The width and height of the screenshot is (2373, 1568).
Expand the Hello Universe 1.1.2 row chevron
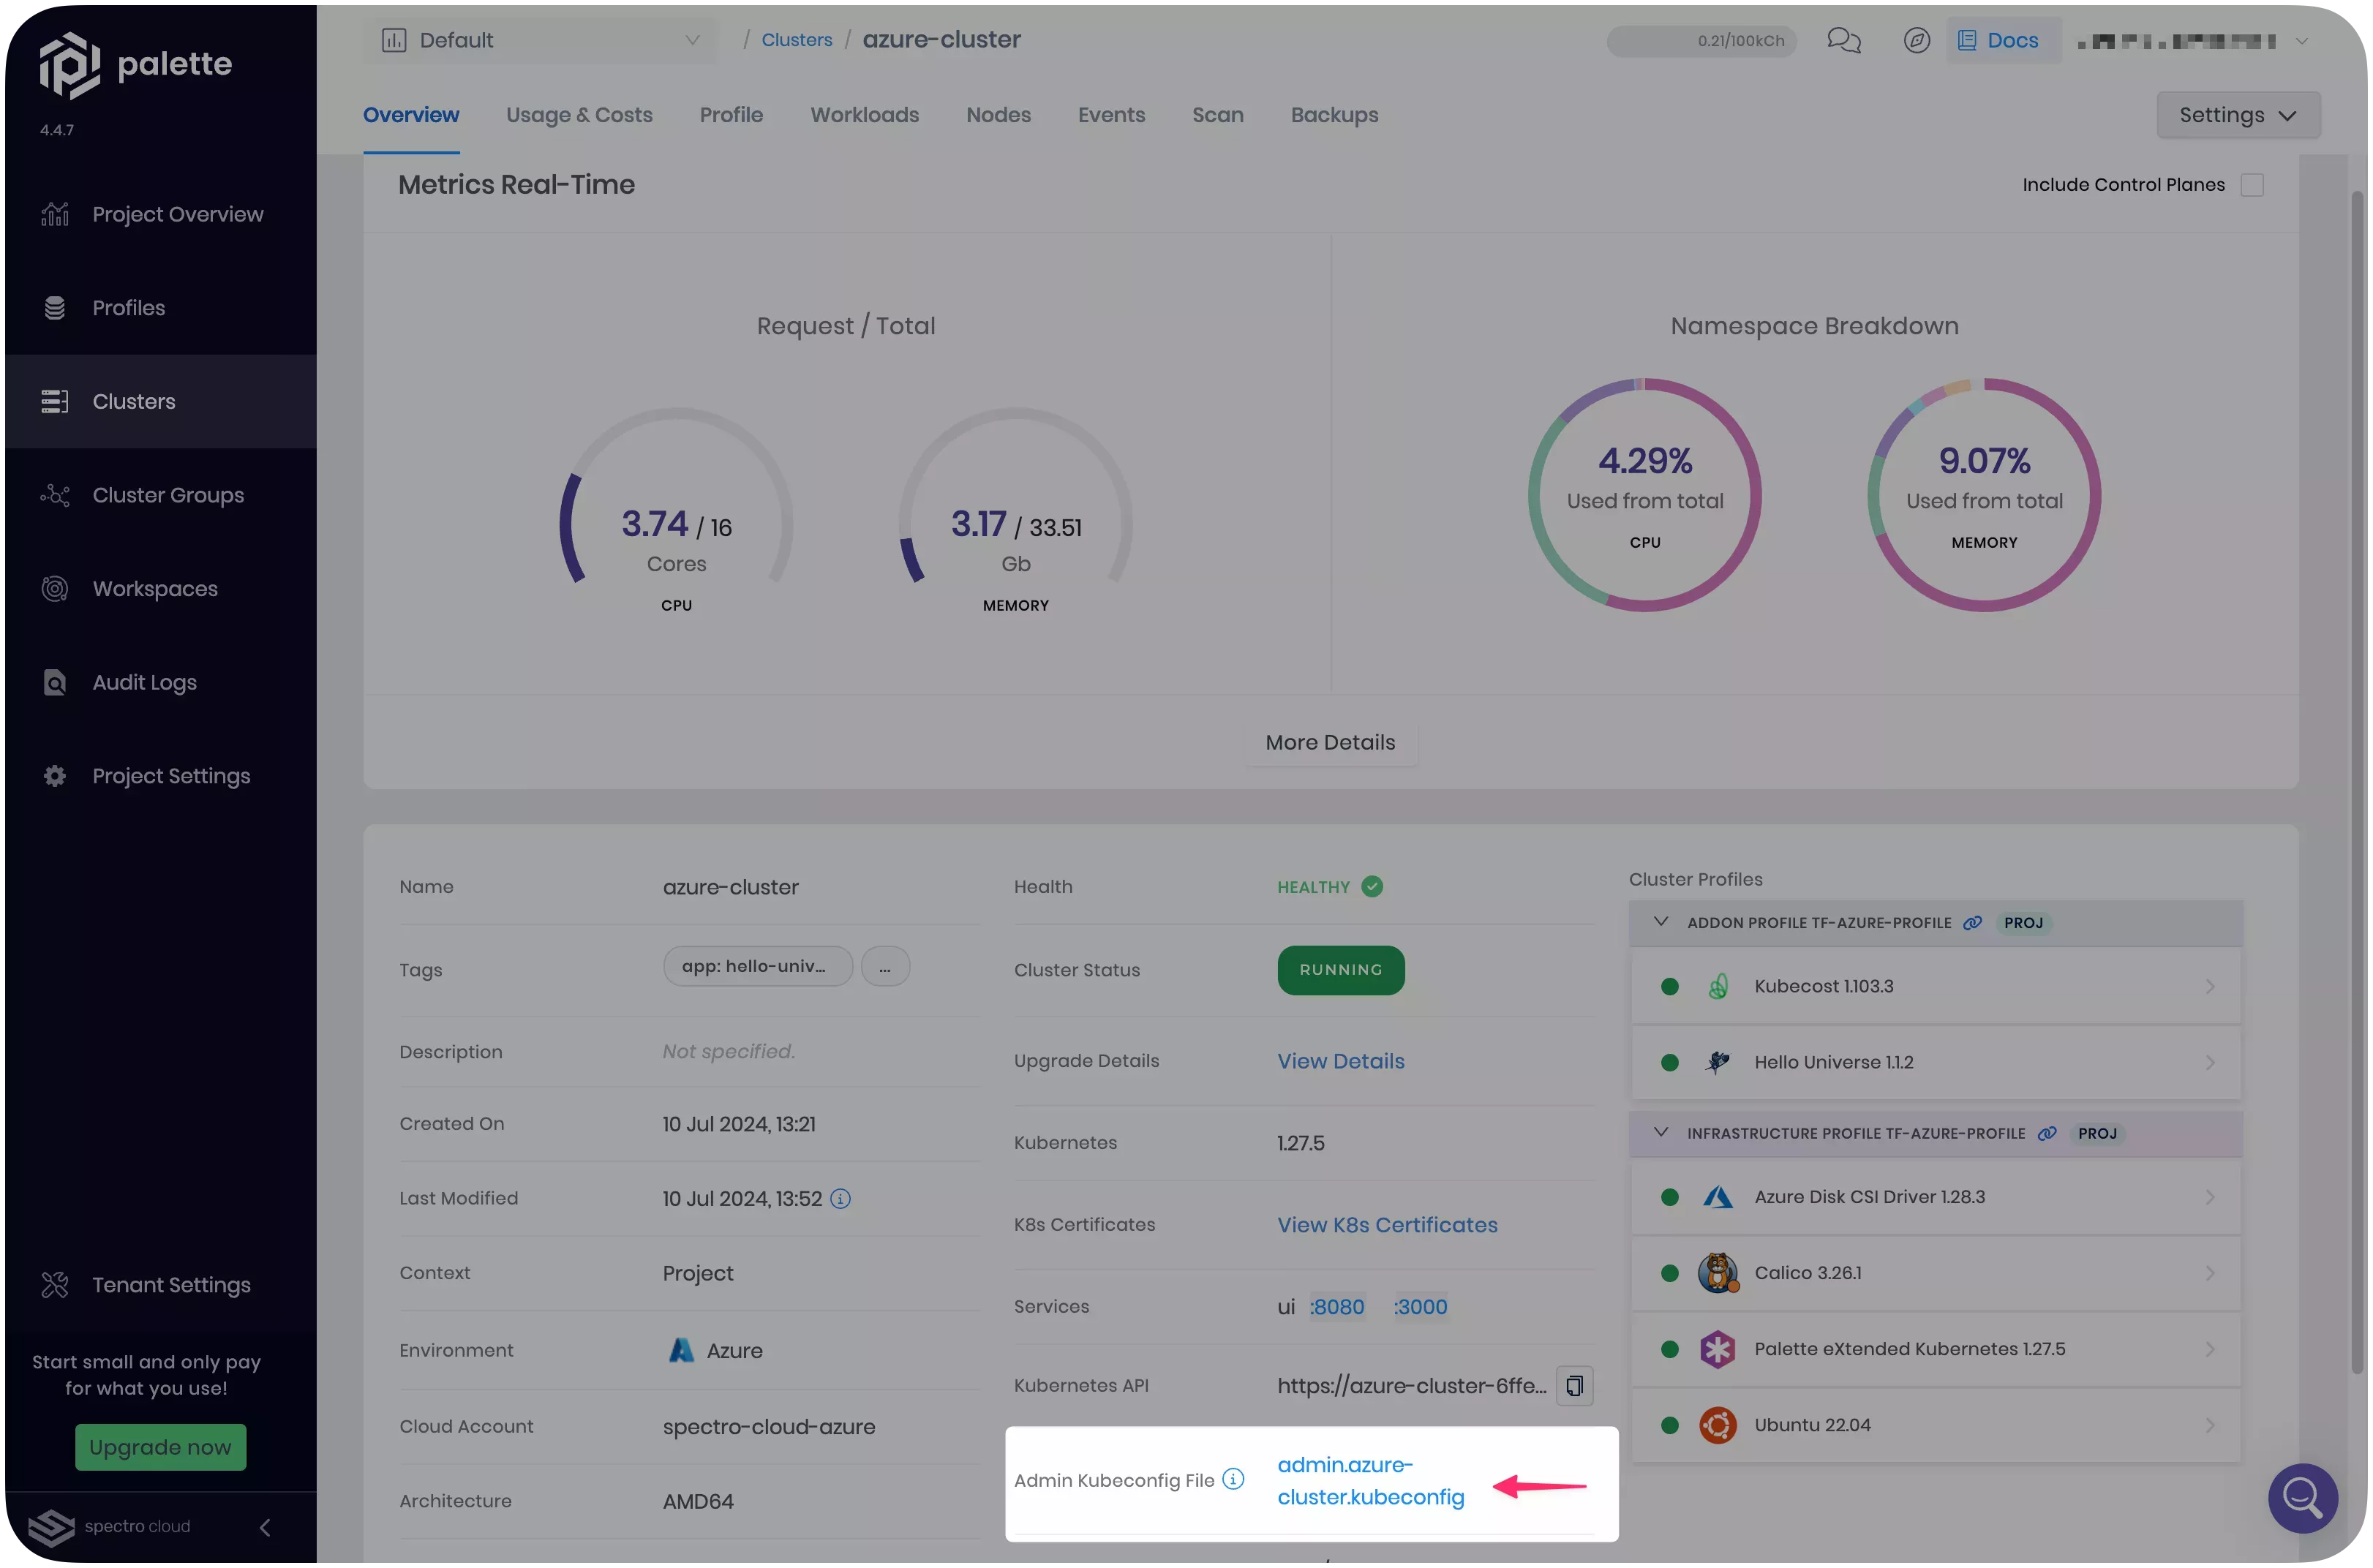[x=2209, y=1062]
